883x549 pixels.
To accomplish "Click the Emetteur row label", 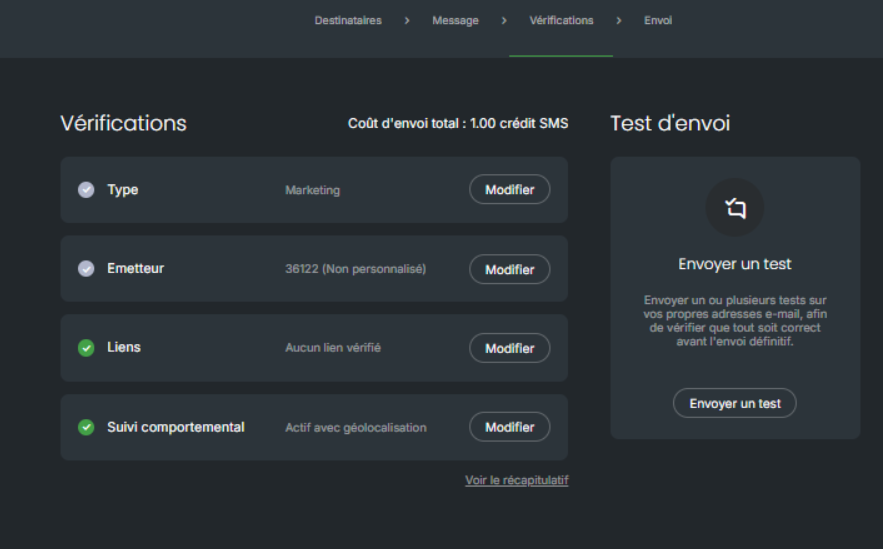I will pos(136,269).
